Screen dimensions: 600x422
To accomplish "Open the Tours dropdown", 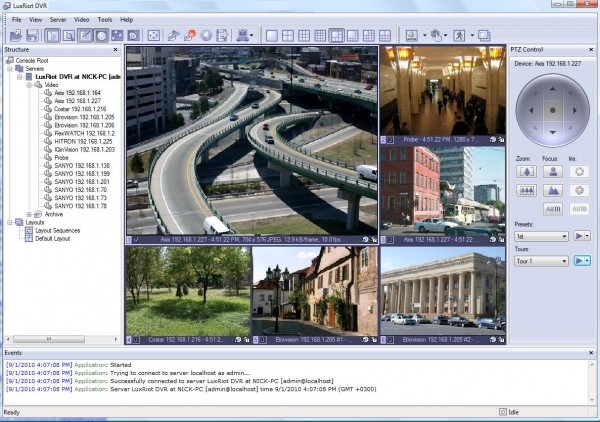I will (x=542, y=261).
